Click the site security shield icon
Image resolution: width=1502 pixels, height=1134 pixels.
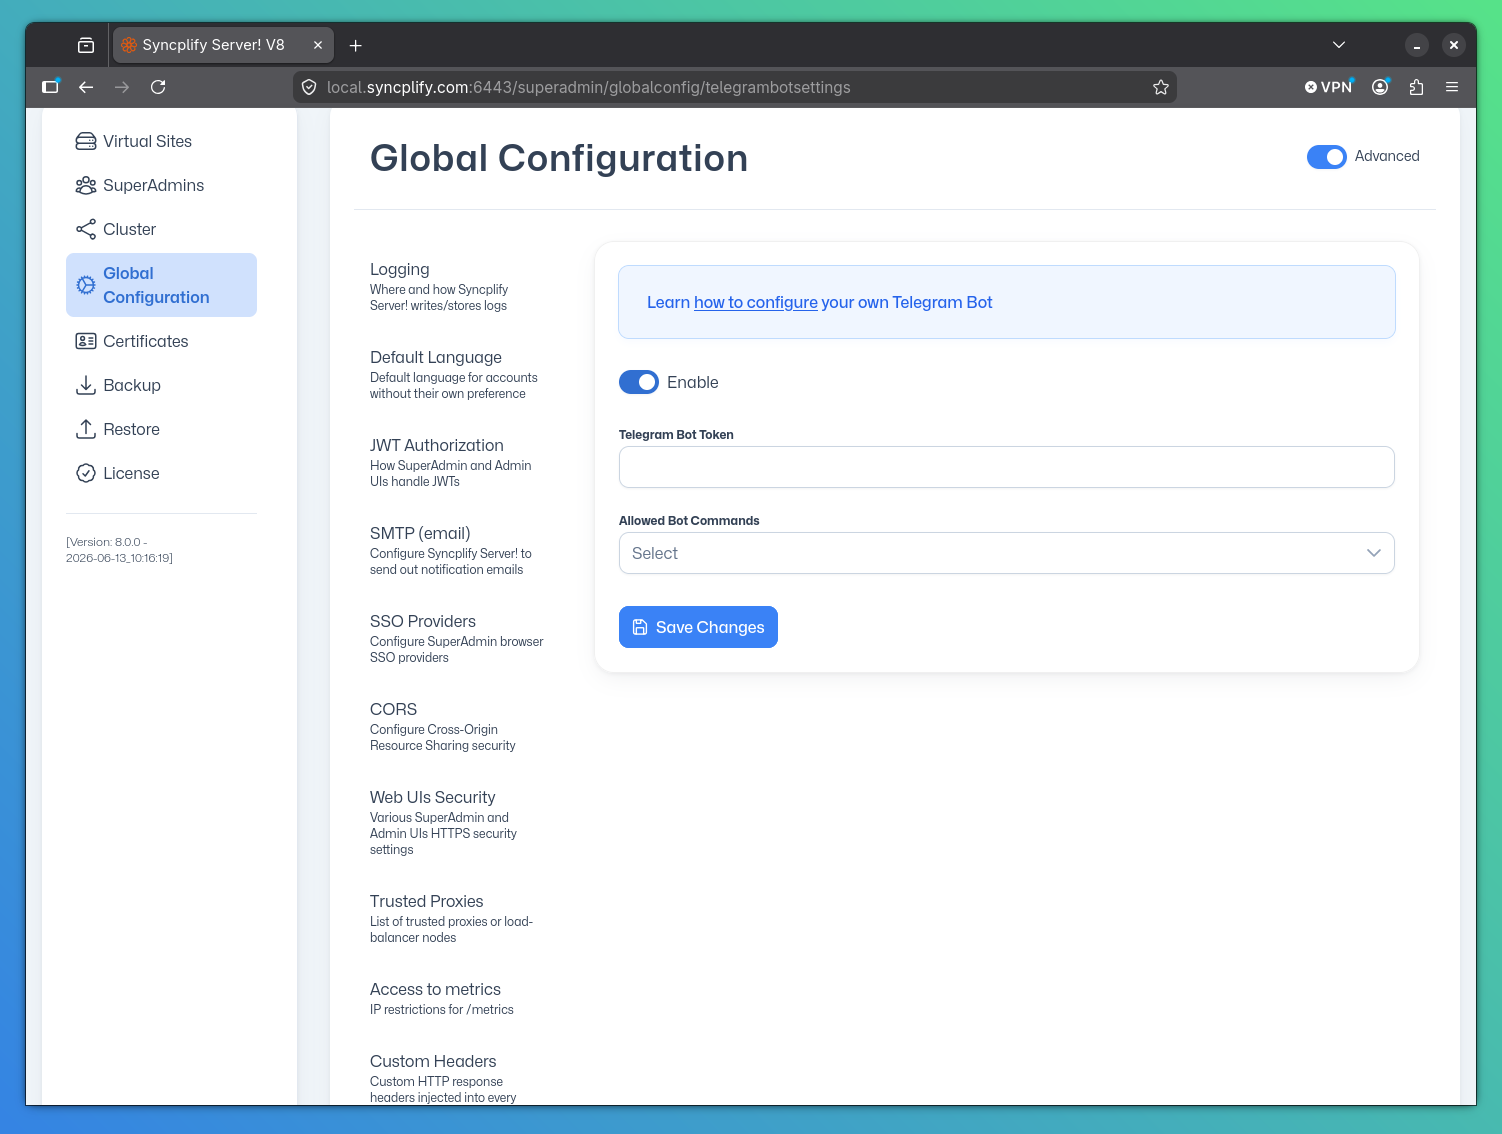pos(309,87)
